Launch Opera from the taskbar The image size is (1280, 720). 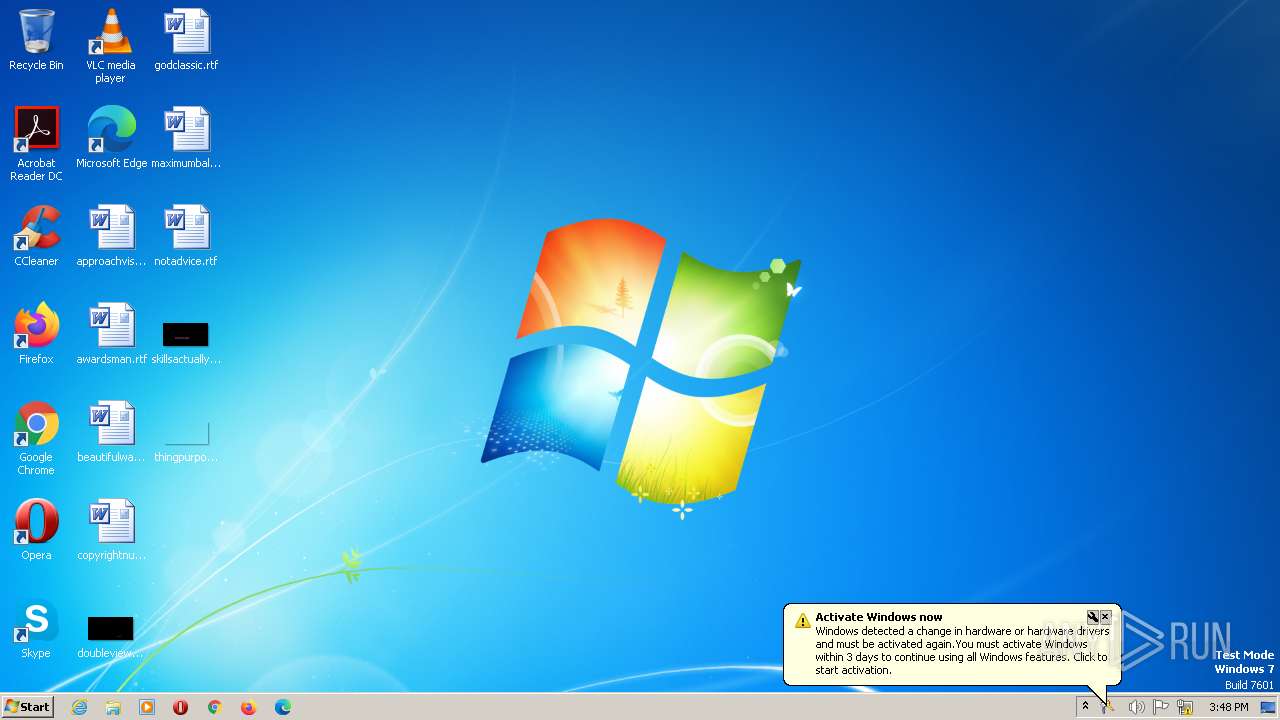click(181, 707)
